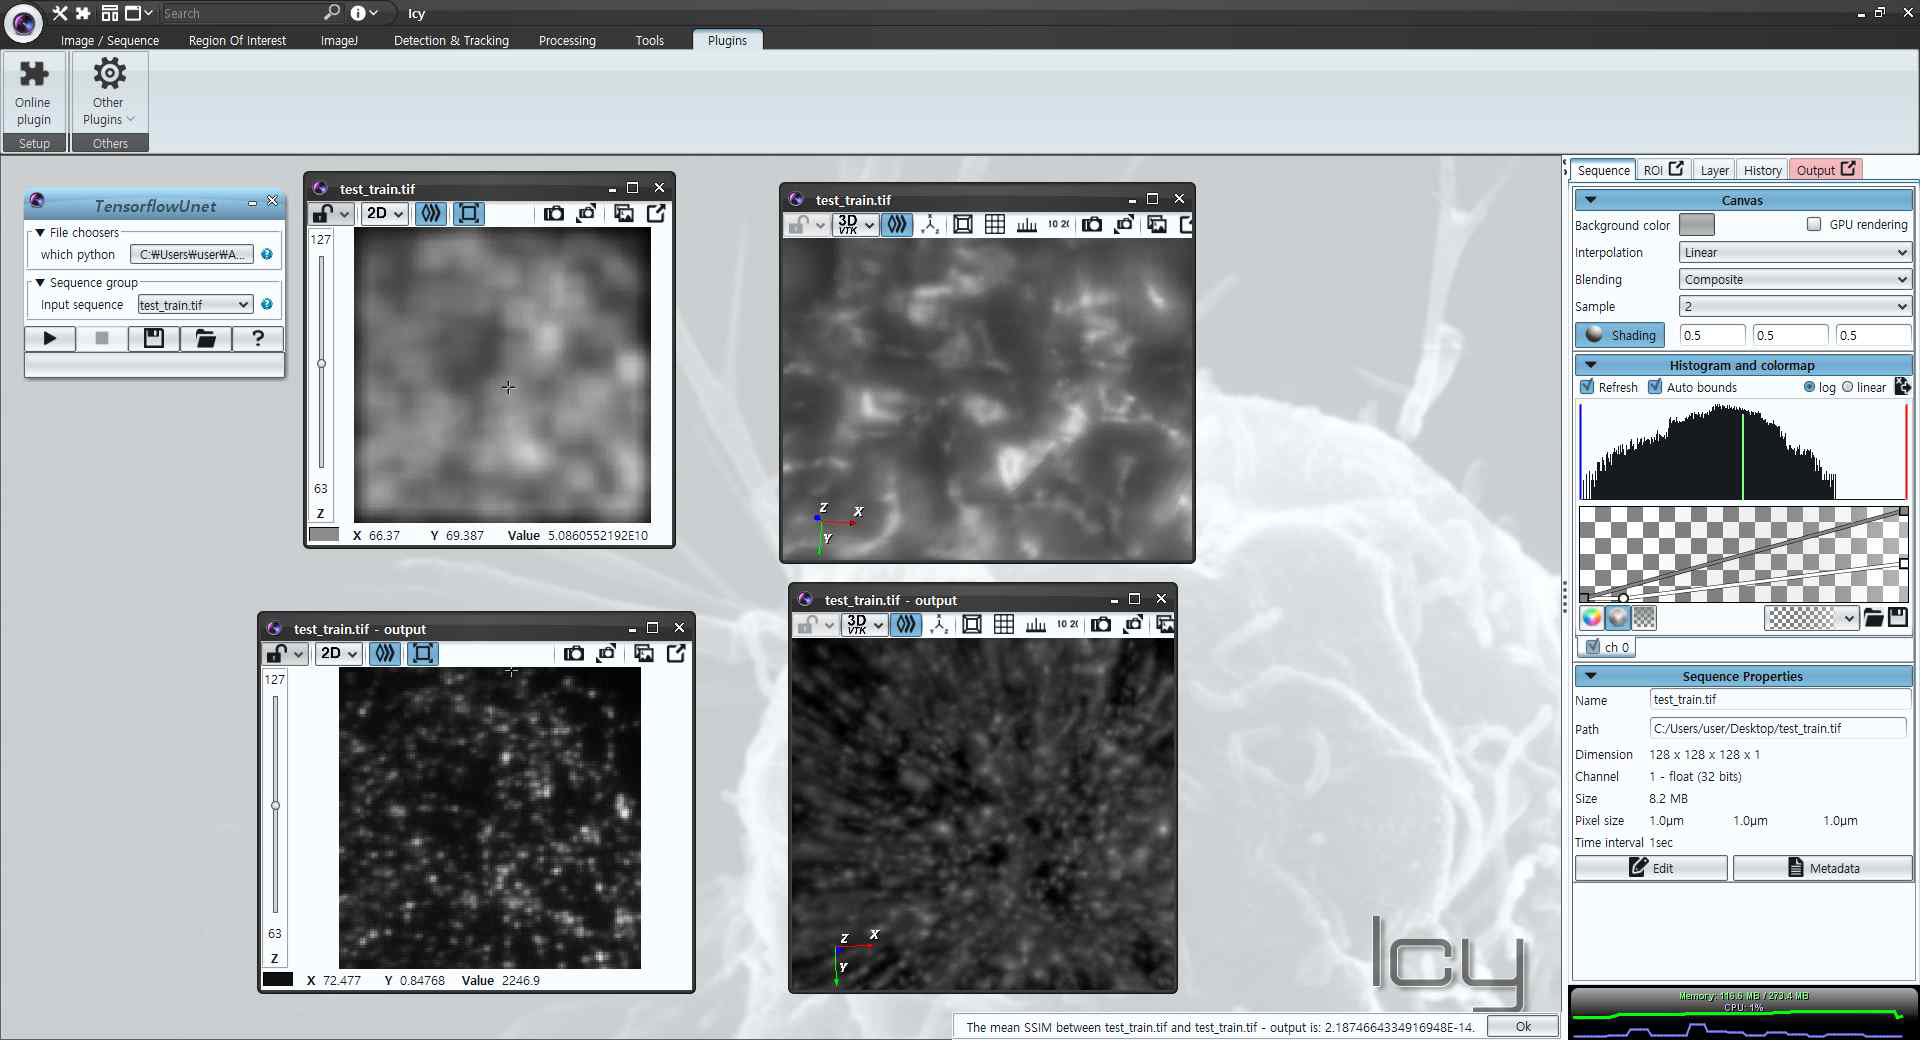Screen dimensions: 1920x1040
Task: Click help icon next to Input sequence
Action: click(267, 305)
